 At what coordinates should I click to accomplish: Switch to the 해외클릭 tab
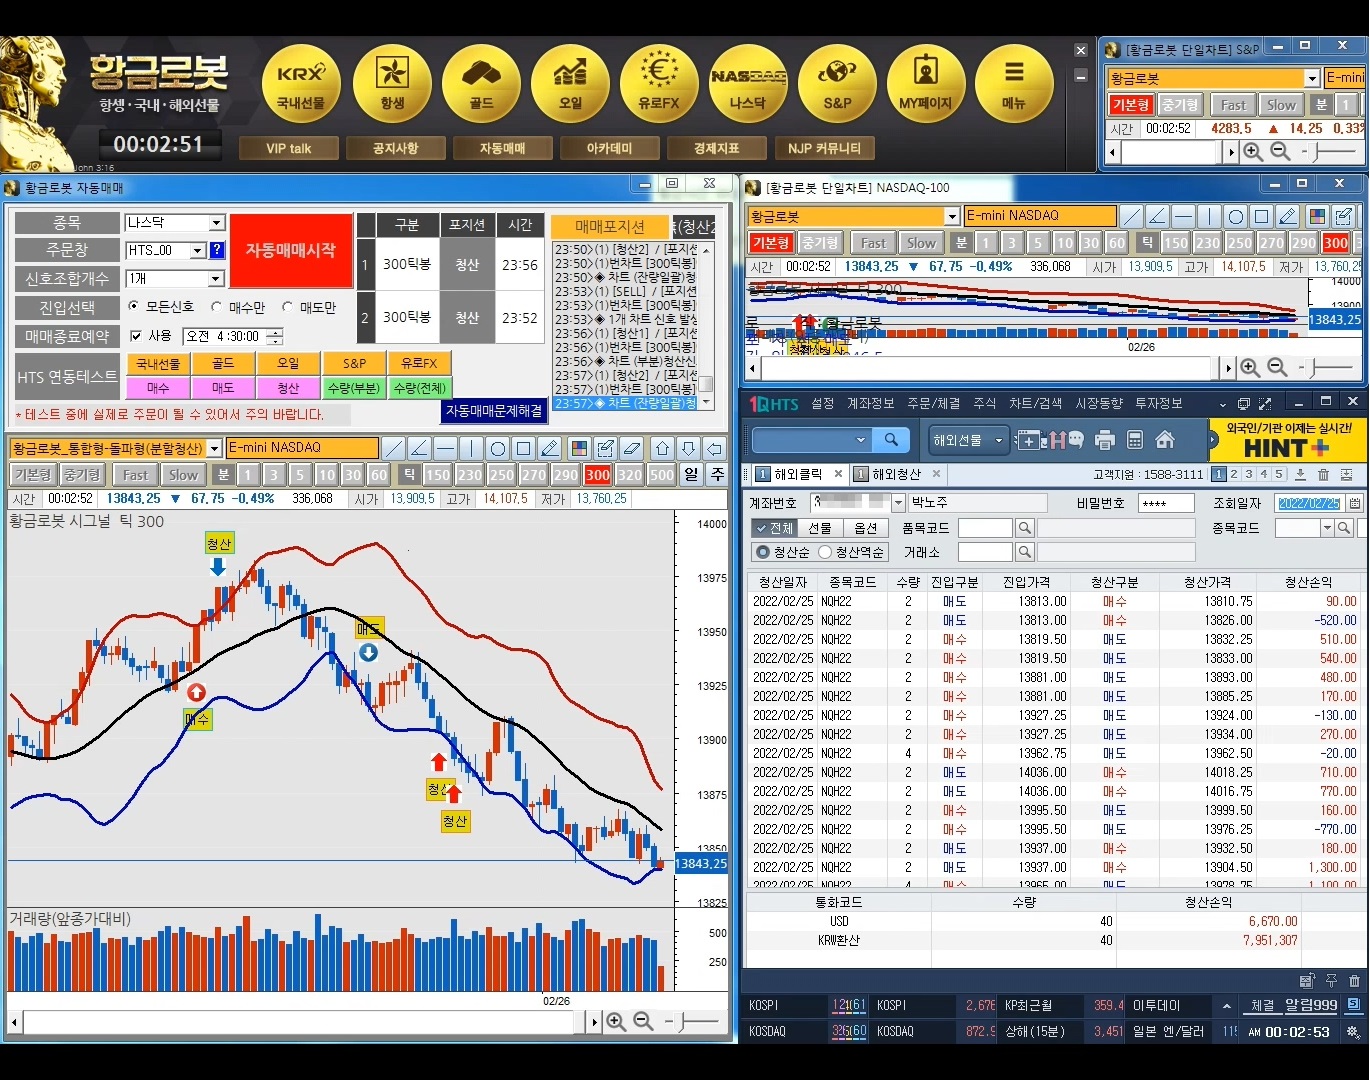pos(797,474)
